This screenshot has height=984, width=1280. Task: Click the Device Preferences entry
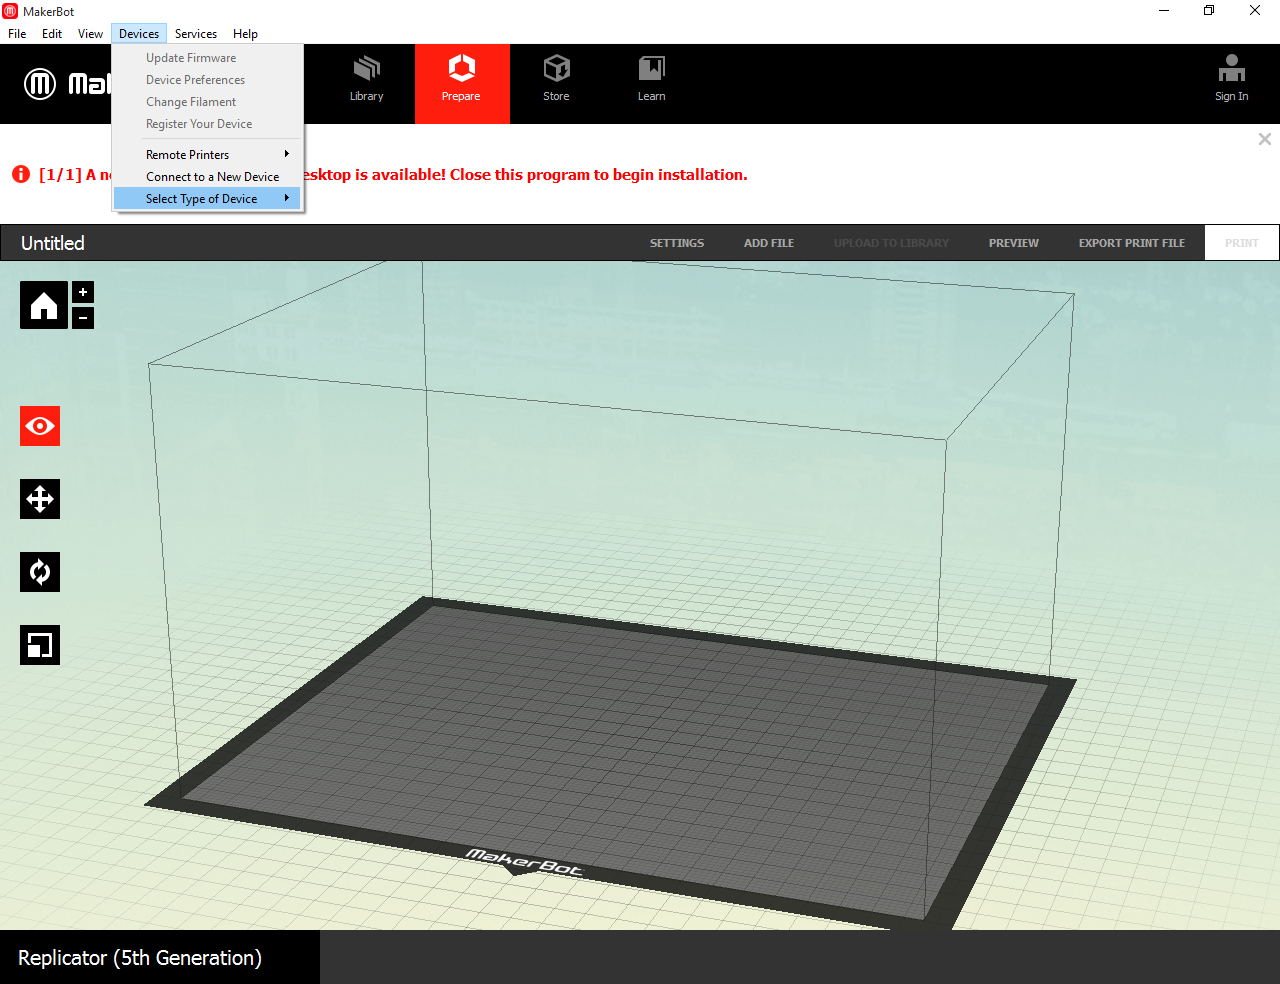pyautogui.click(x=207, y=80)
